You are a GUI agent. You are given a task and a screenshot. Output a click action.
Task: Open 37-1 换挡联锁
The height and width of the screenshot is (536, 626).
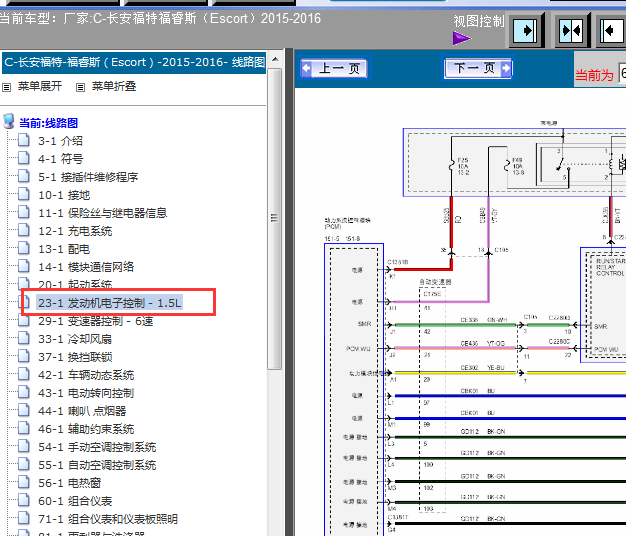point(75,357)
